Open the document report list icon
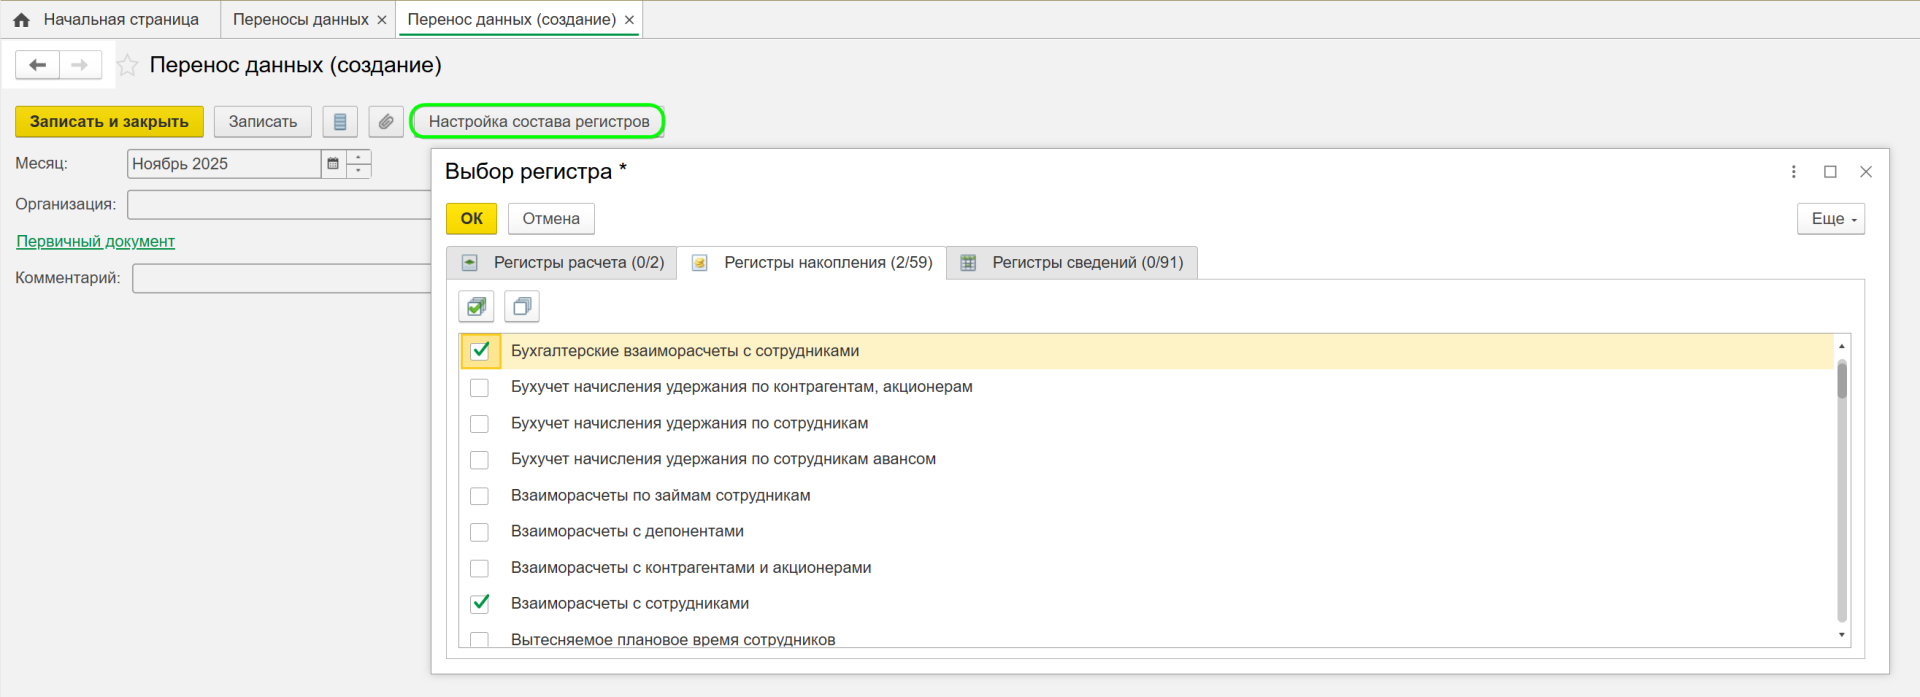 point(340,122)
